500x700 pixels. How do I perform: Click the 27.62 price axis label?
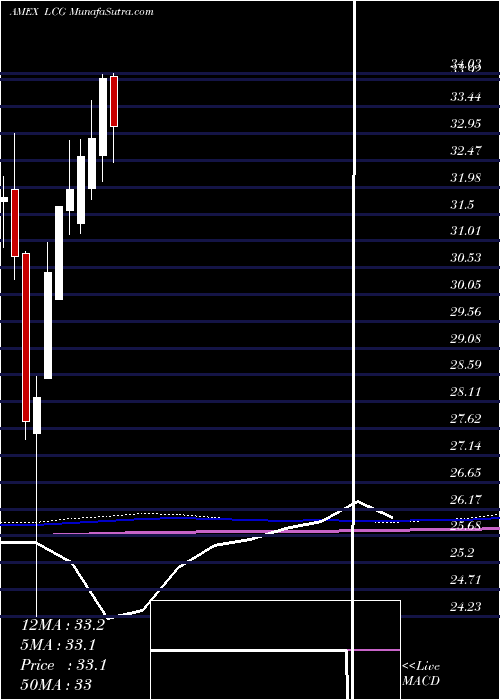coord(466,419)
